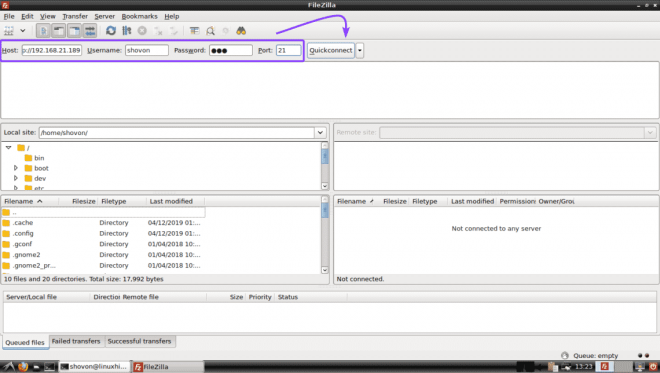The width and height of the screenshot is (660, 373).
Task: Select the .gnome2 directory row
Action: click(x=104, y=255)
